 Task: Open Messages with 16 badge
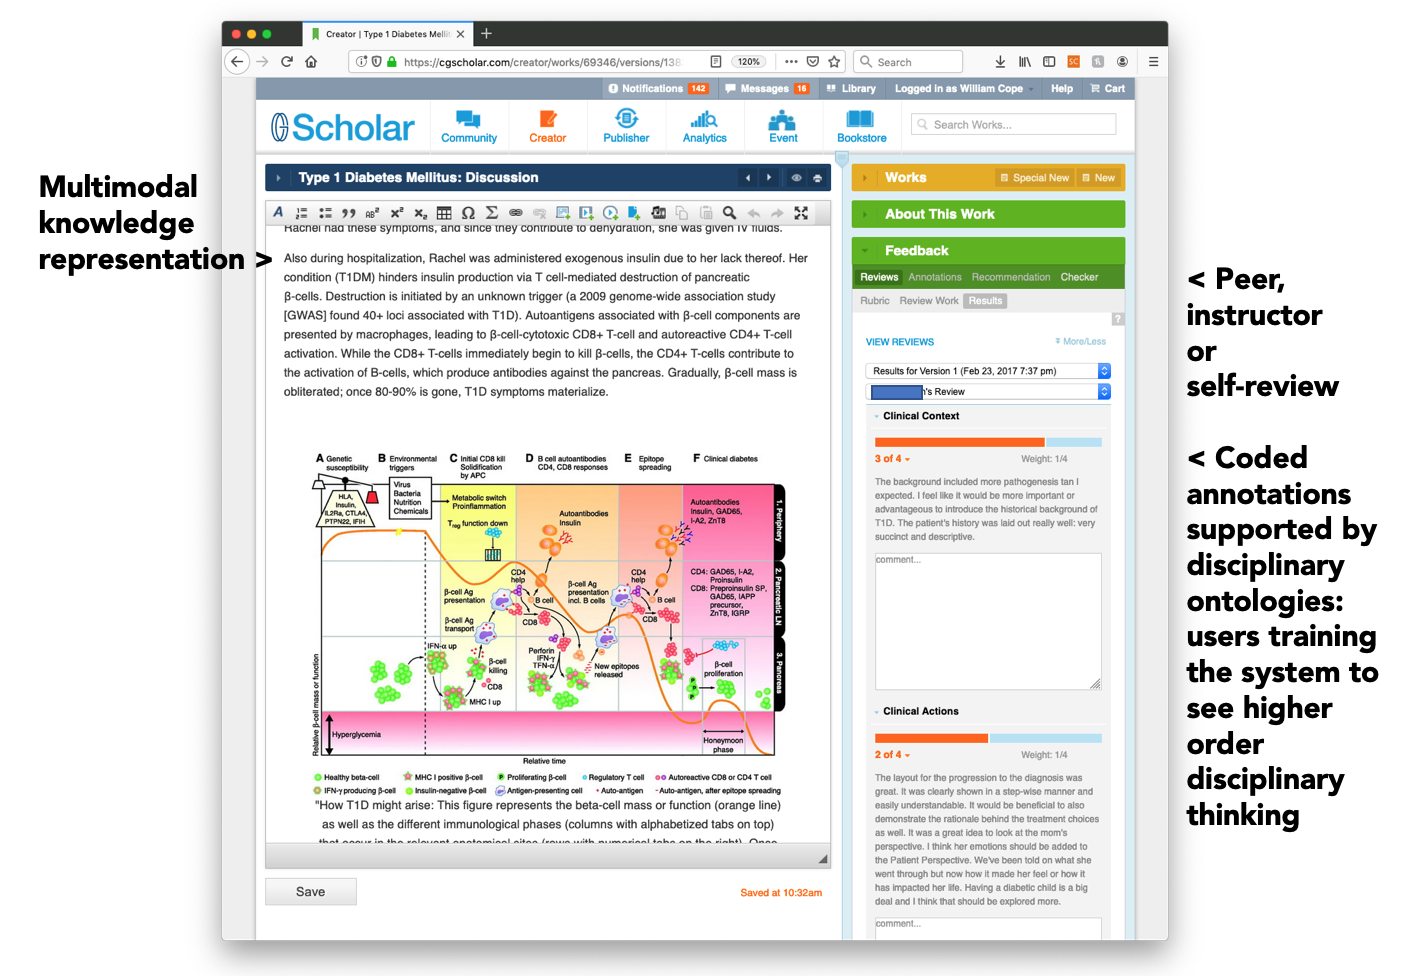[767, 89]
